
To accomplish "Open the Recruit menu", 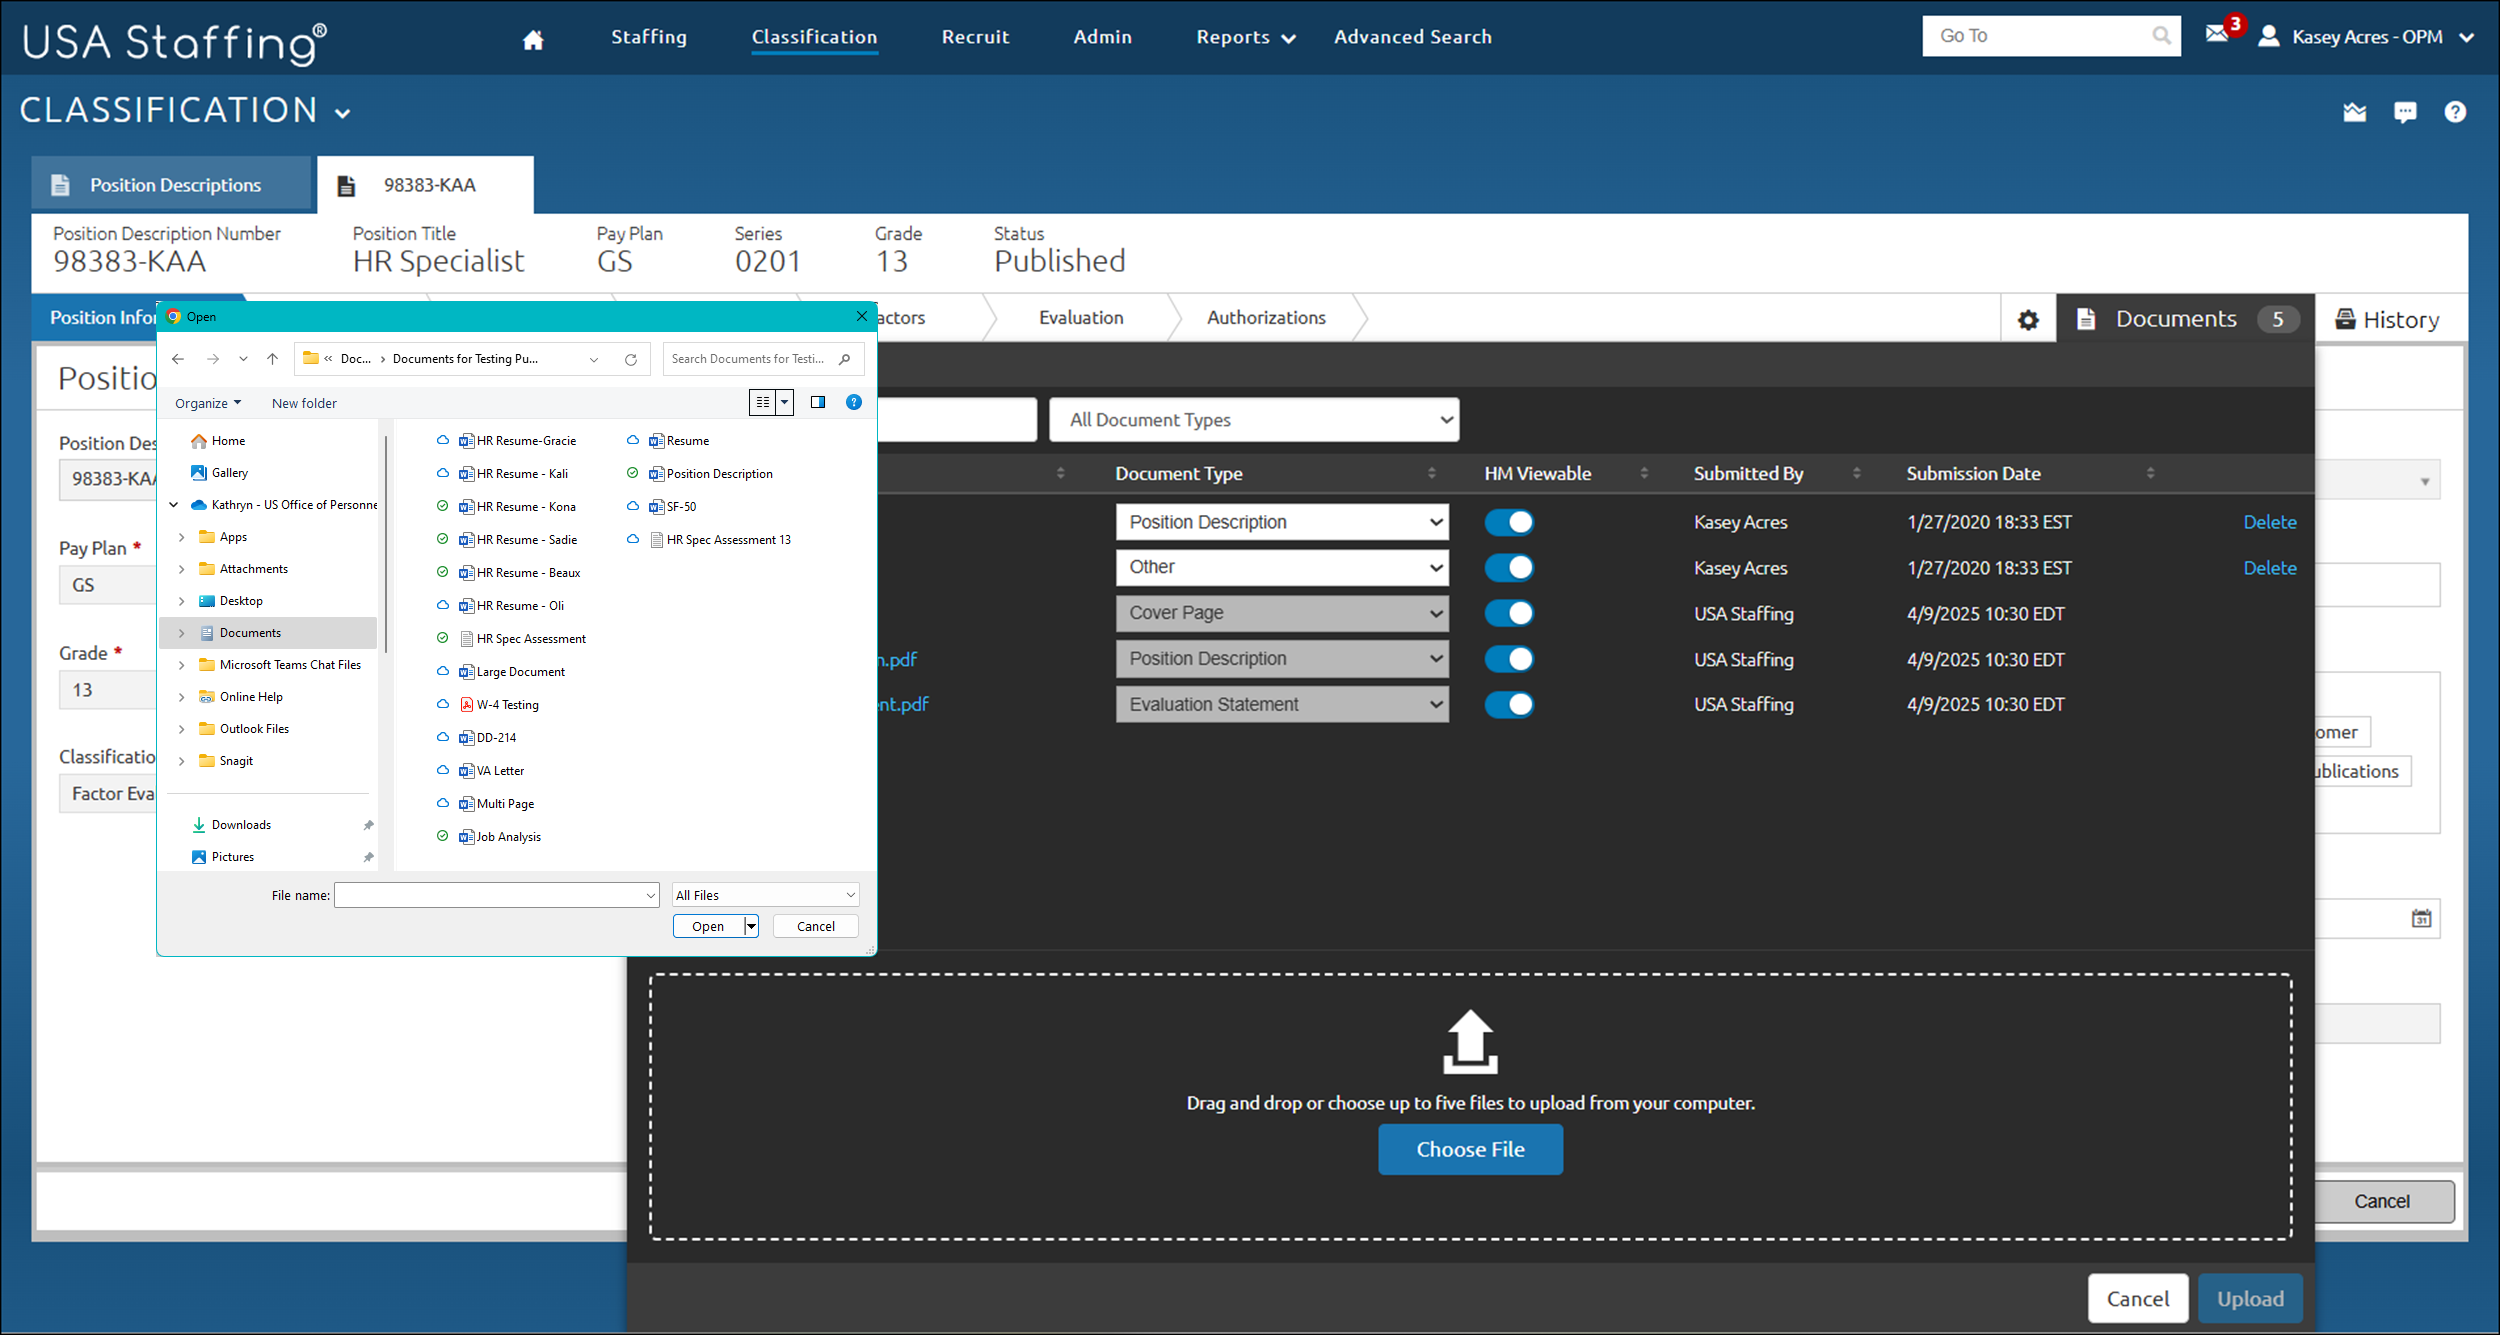I will pyautogui.click(x=975, y=37).
